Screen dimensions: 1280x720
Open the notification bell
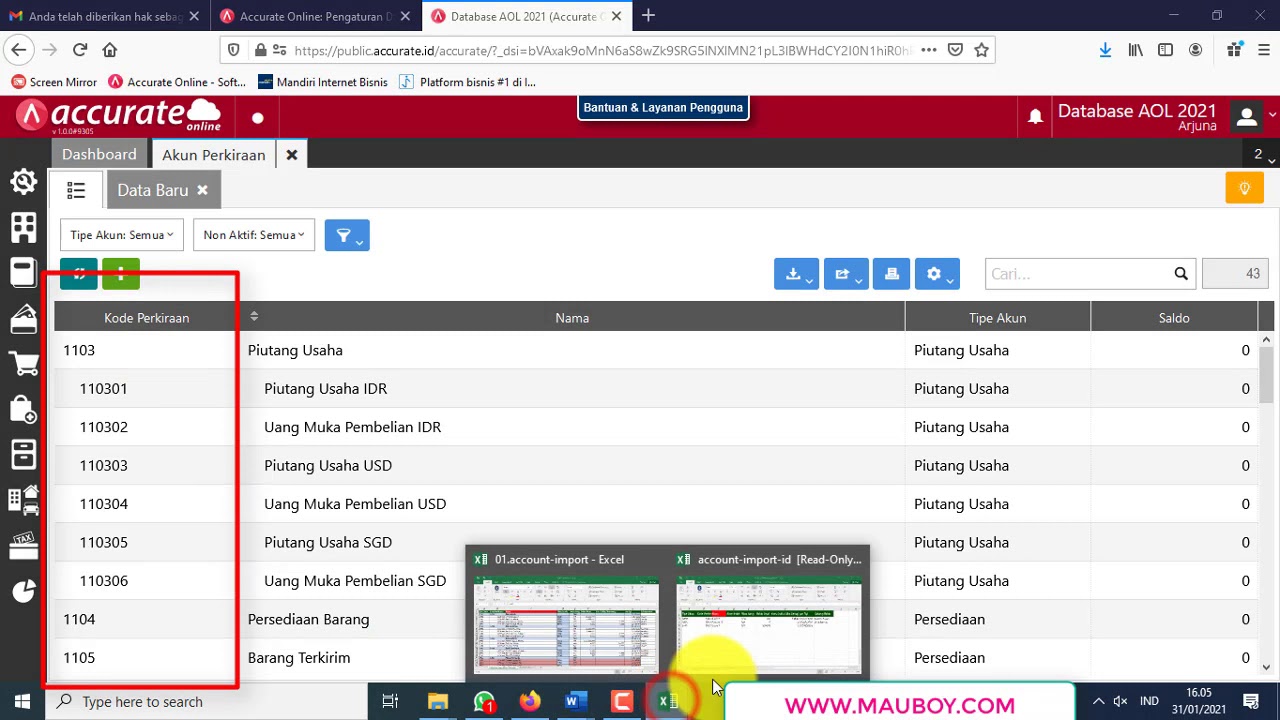(x=1035, y=117)
